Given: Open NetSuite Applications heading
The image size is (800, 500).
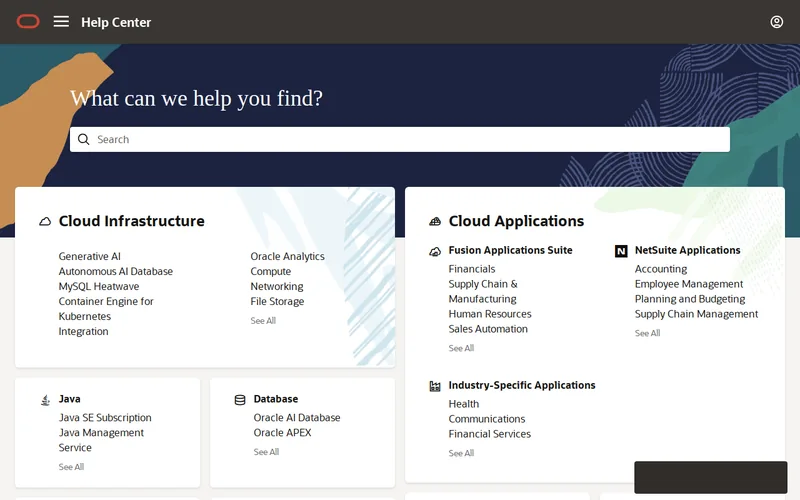Looking at the screenshot, I should 687,250.
